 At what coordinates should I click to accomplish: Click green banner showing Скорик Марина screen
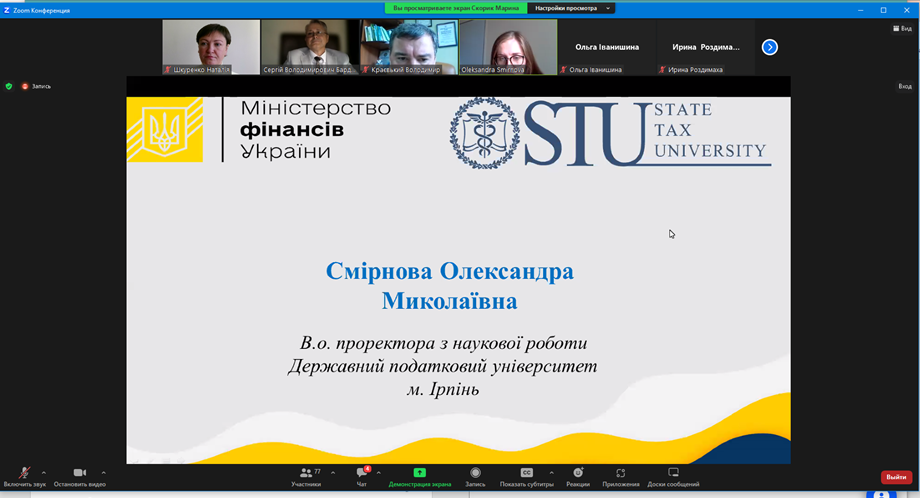(456, 8)
